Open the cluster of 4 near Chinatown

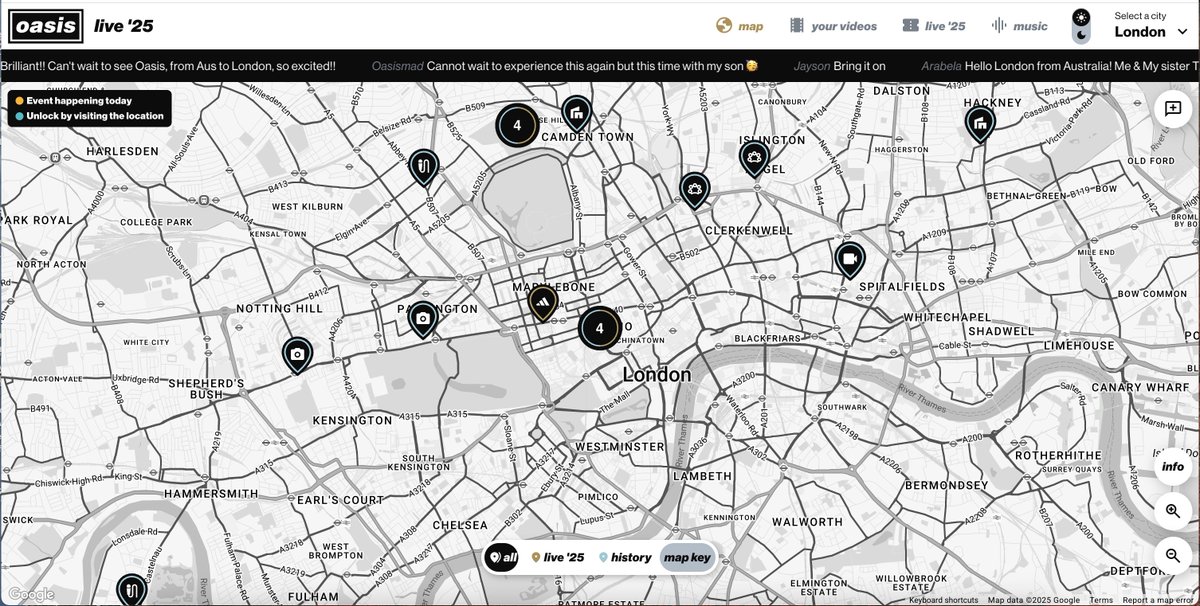599,327
